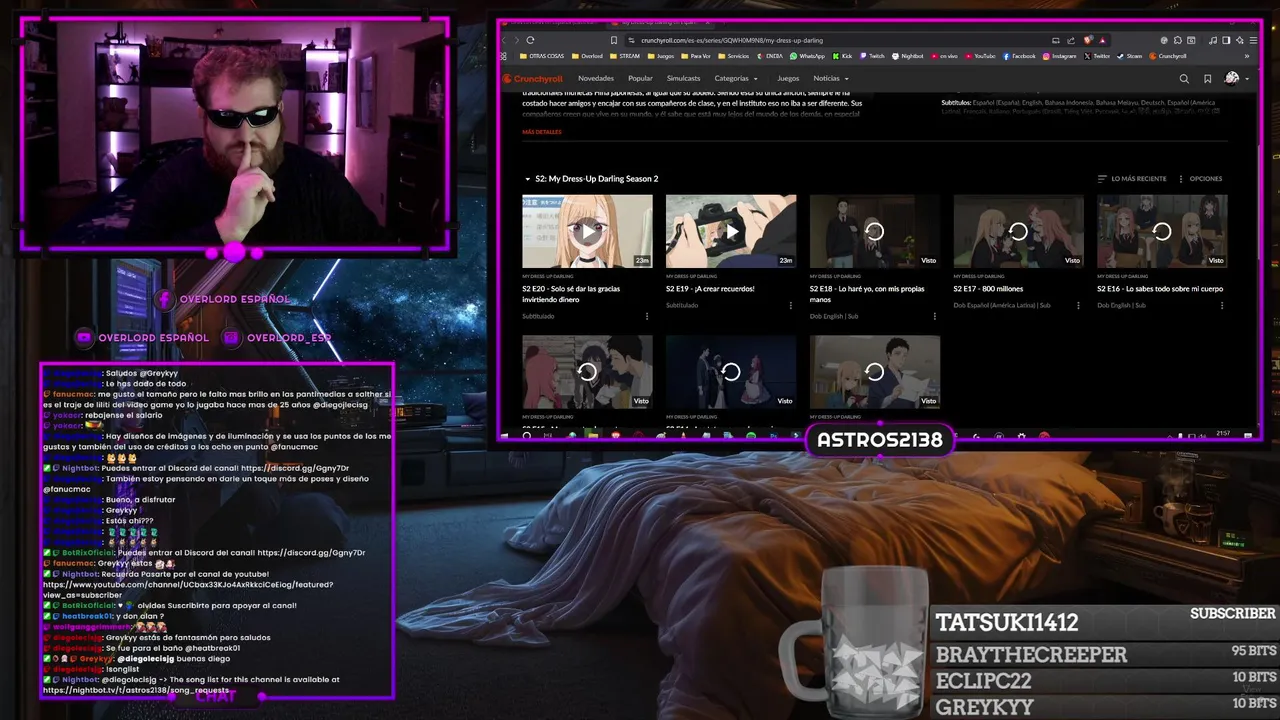Open the YouTube bookmark
This screenshot has height=720, width=1280.
(980, 56)
